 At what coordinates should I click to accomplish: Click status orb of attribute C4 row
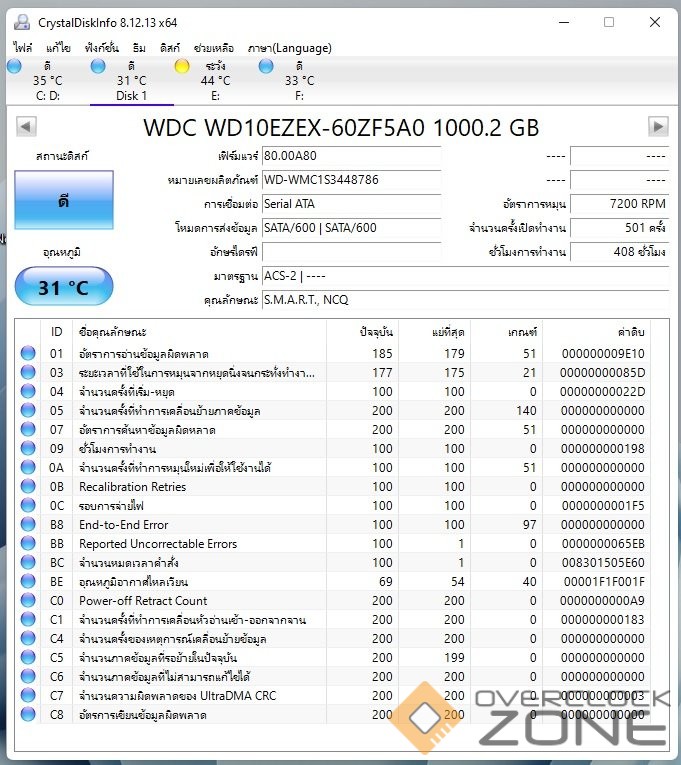coord(28,639)
